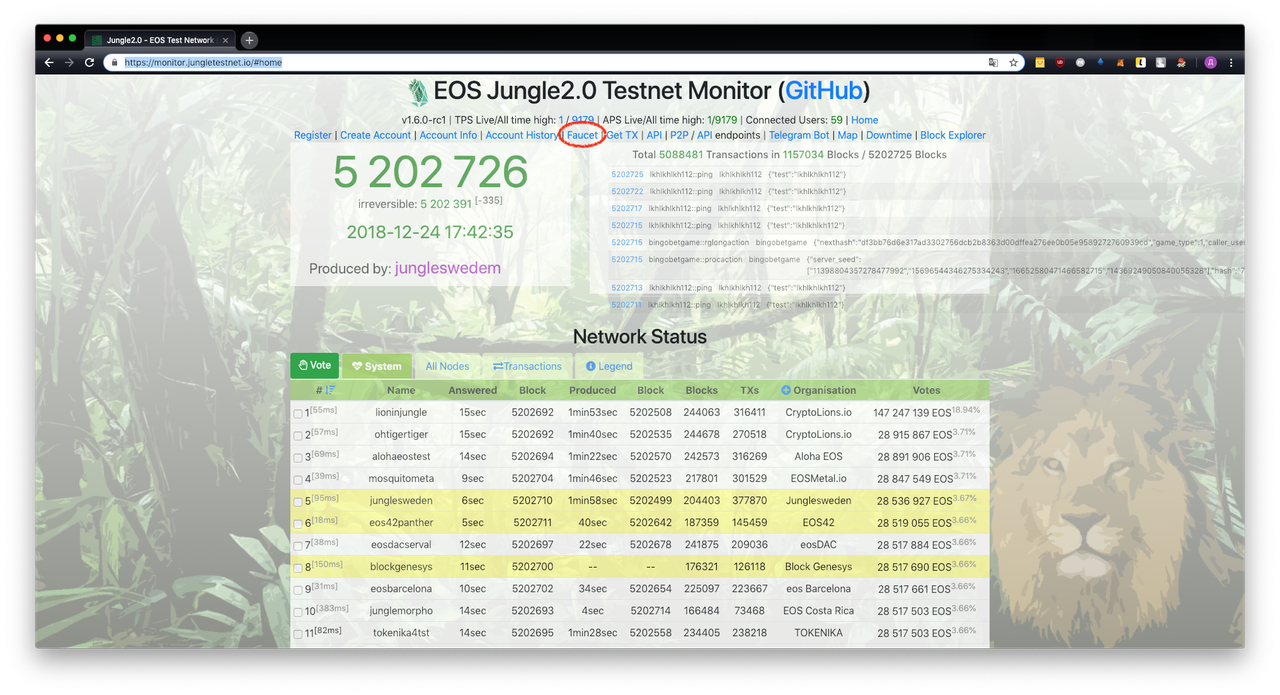Click producer name jungleswedem
The width and height of the screenshot is (1280, 695).
448,268
